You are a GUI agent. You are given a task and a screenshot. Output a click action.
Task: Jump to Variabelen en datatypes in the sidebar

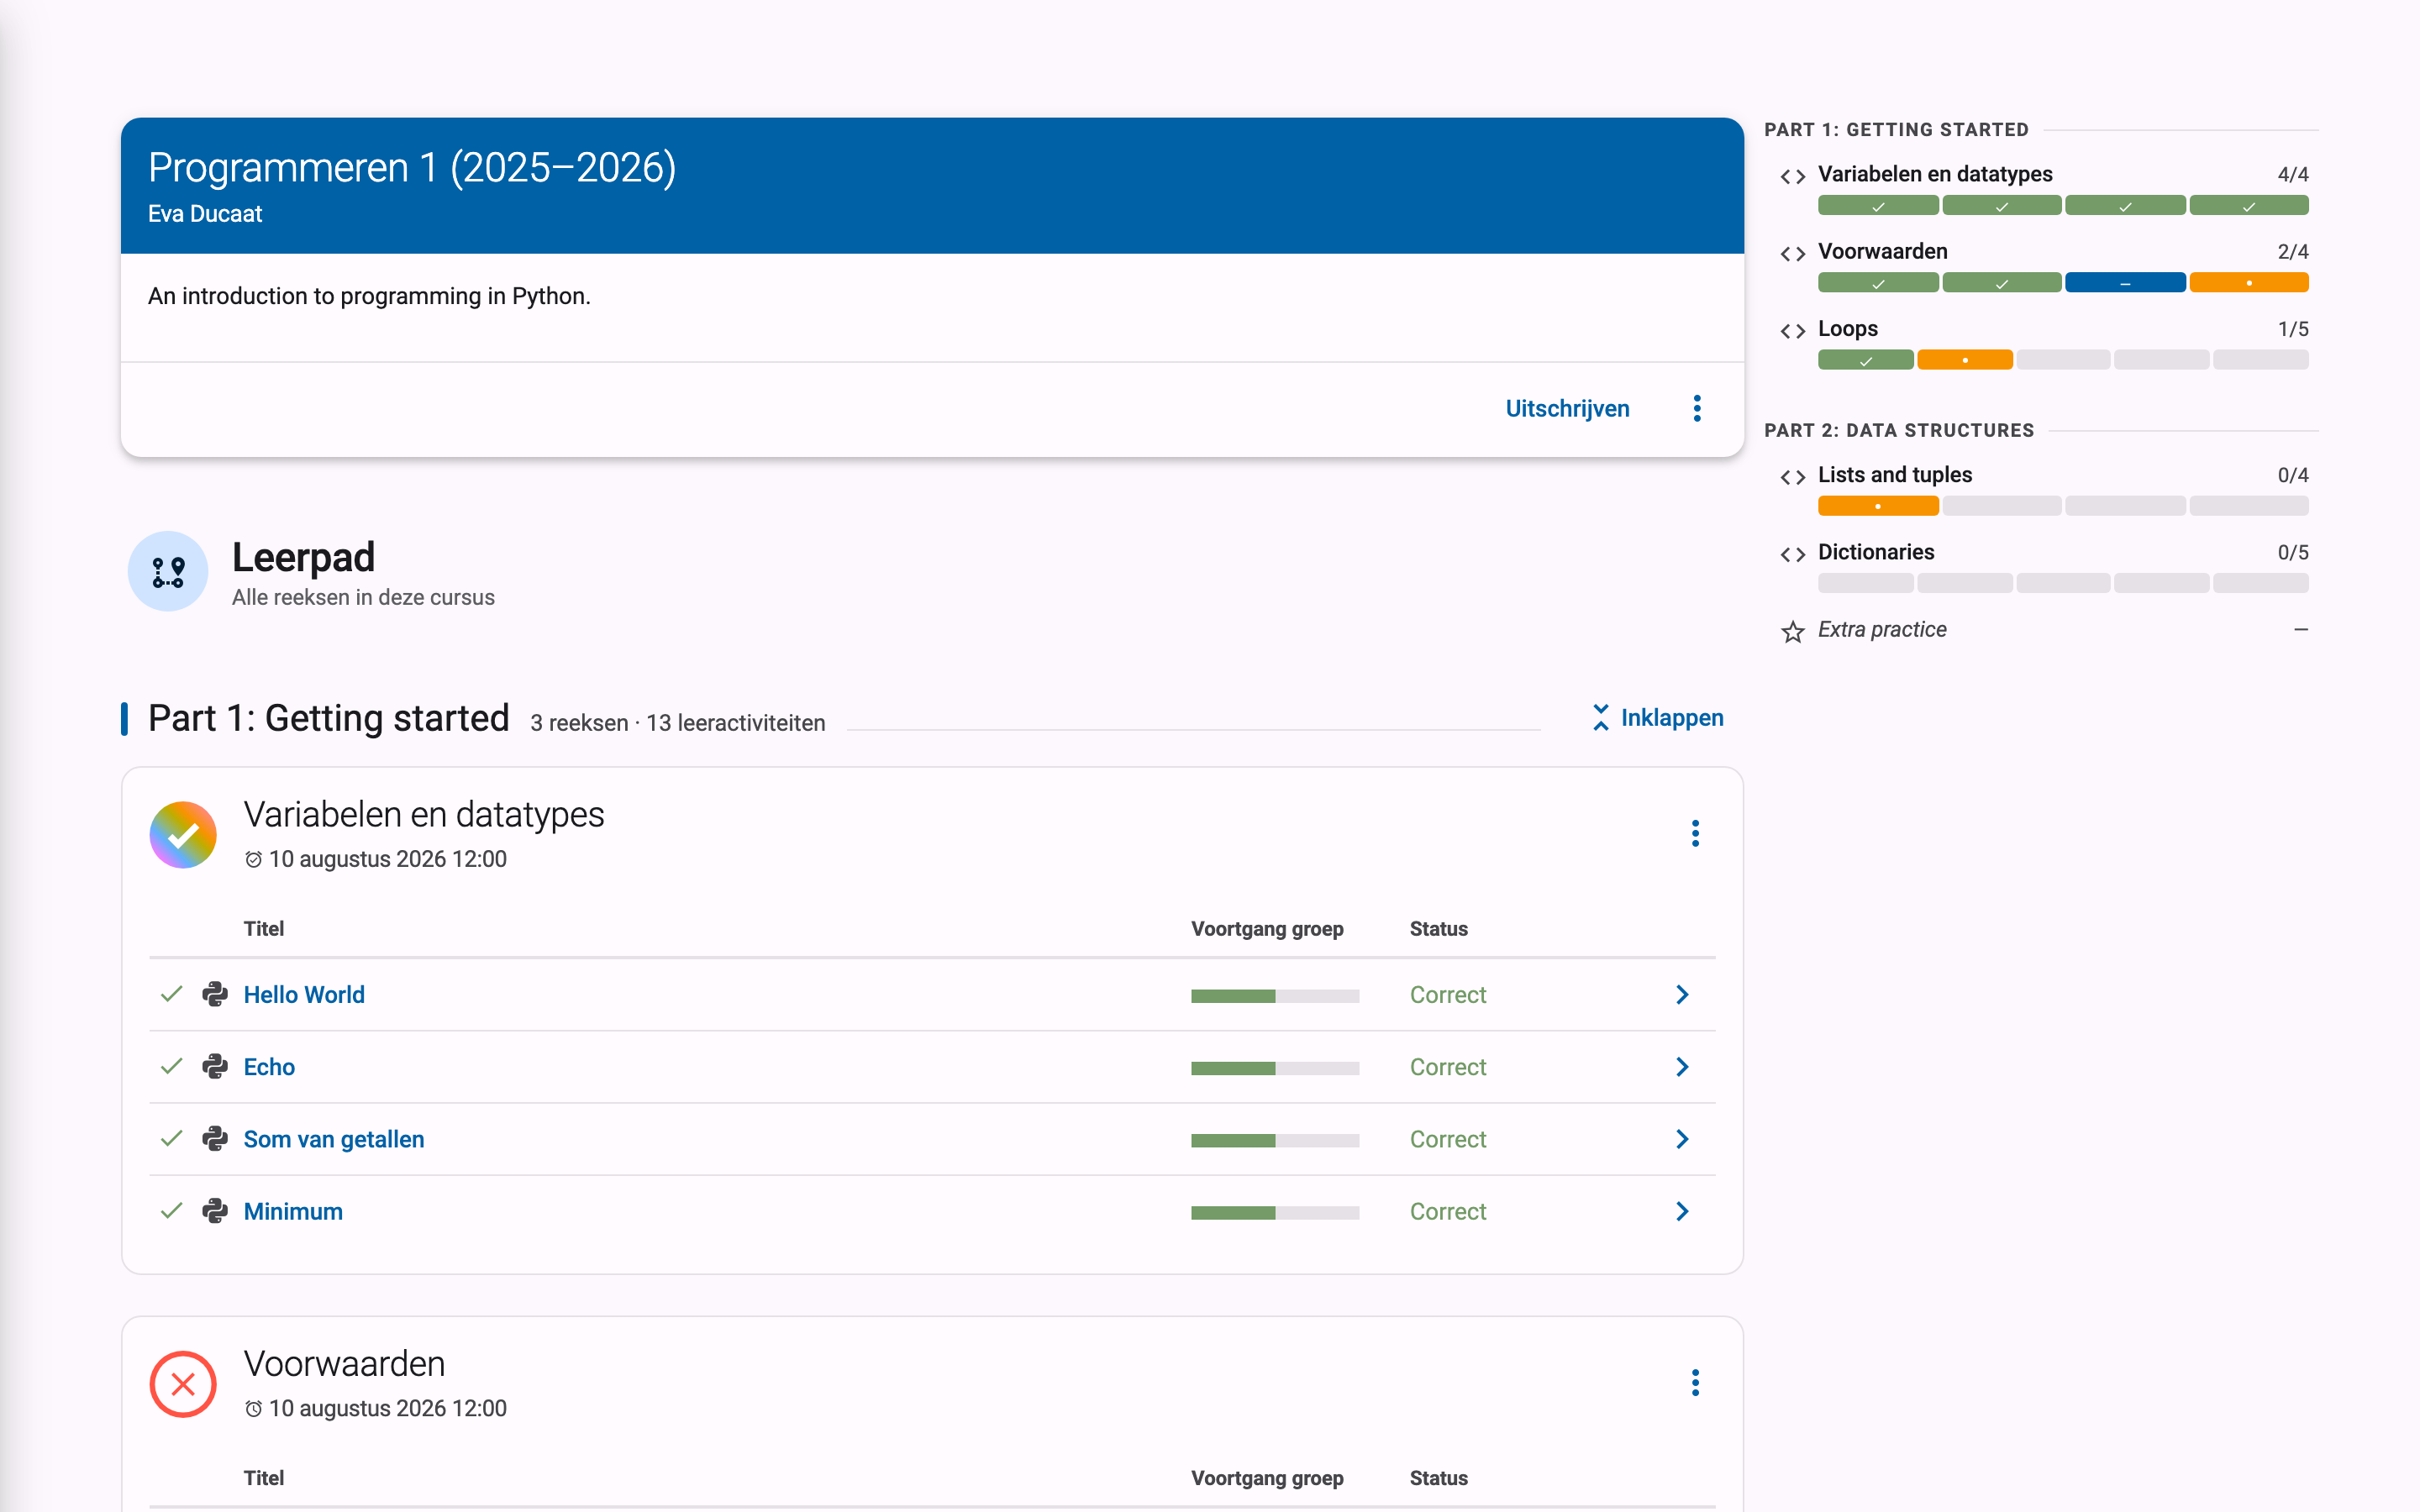(x=1935, y=174)
